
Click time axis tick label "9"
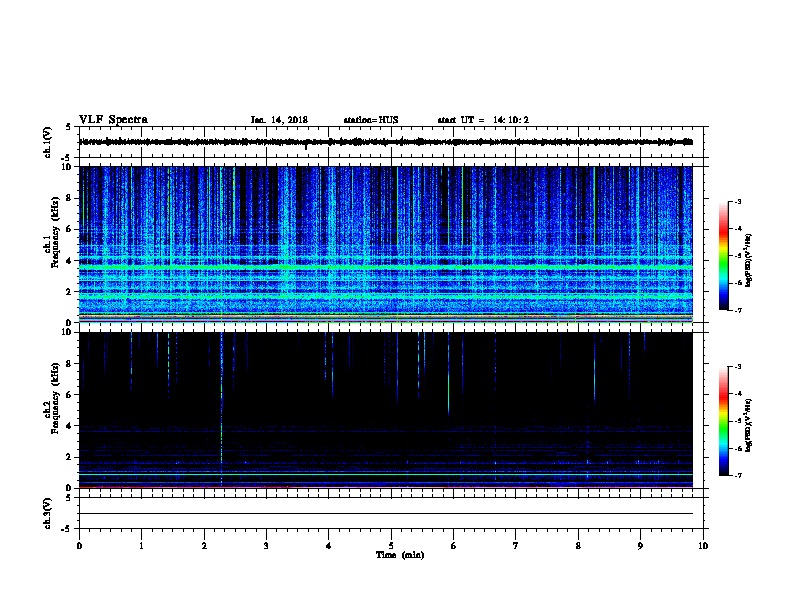pos(640,545)
